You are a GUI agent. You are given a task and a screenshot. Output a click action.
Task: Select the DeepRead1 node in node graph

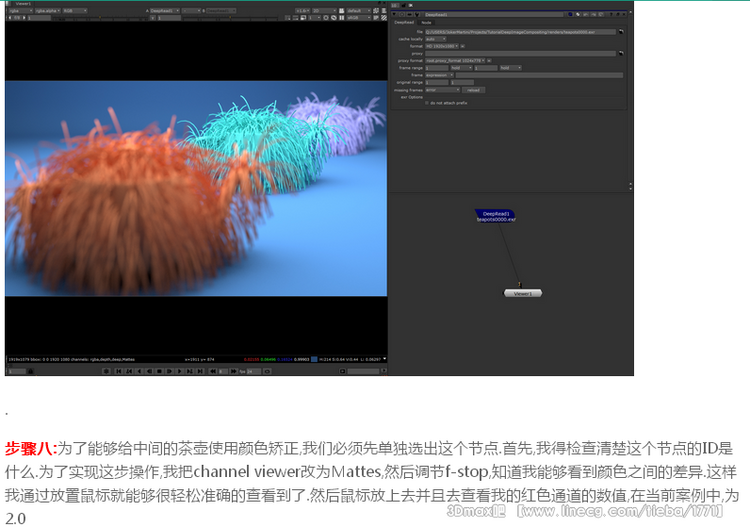(496, 216)
